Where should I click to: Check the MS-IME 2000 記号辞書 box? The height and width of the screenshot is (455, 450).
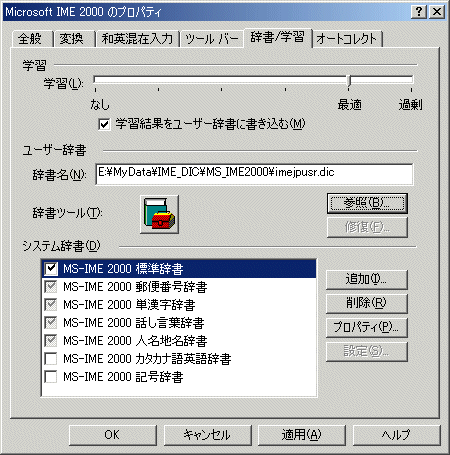pyautogui.click(x=51, y=377)
